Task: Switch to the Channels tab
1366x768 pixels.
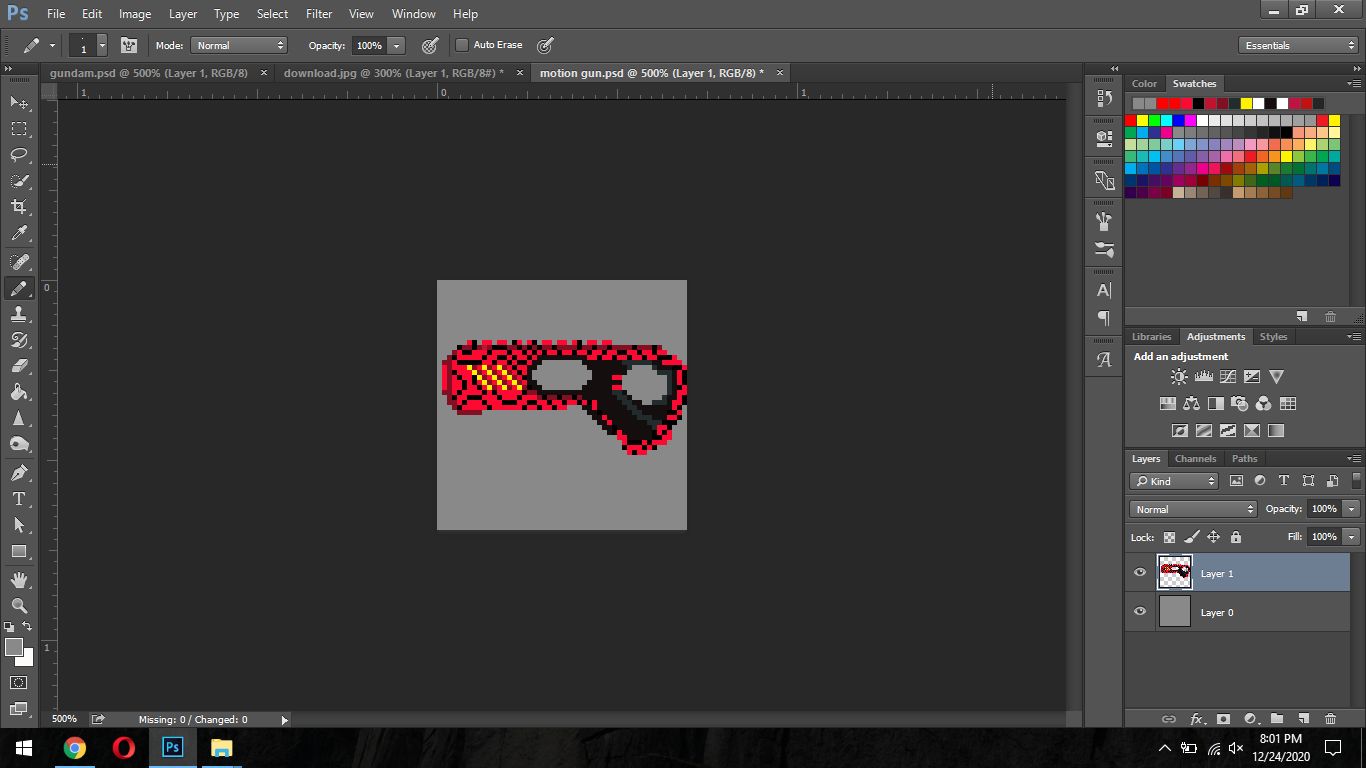Action: click(x=1195, y=459)
